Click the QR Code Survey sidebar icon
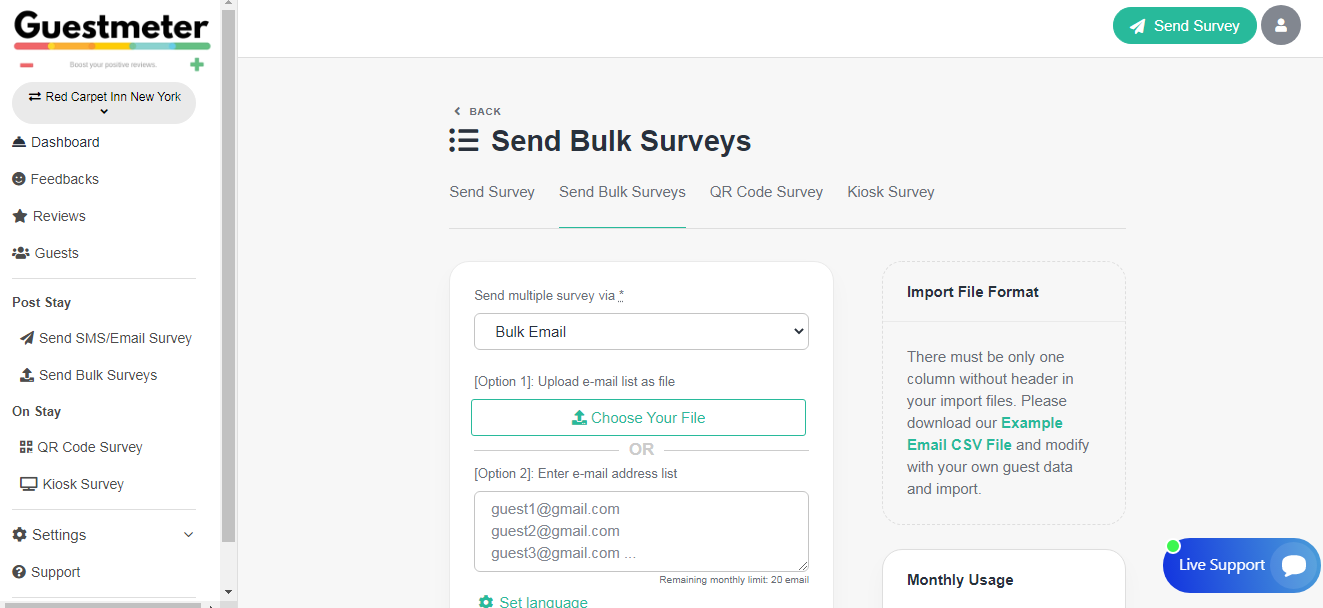The width and height of the screenshot is (1323, 608). [26, 447]
